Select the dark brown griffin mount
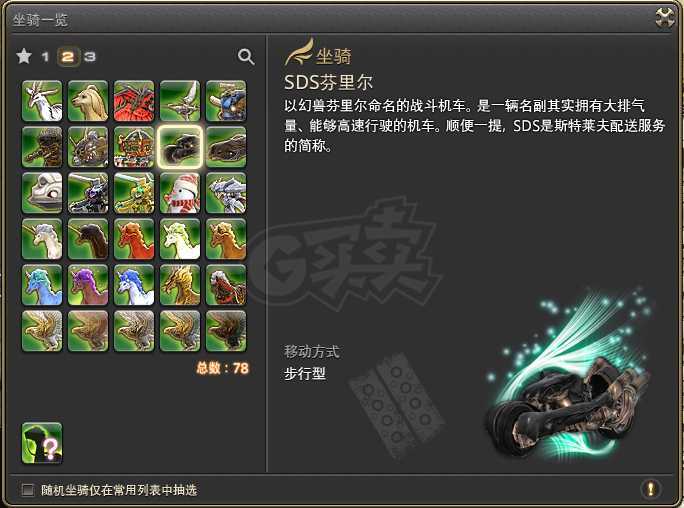This screenshot has width=684, height=508. [226, 331]
